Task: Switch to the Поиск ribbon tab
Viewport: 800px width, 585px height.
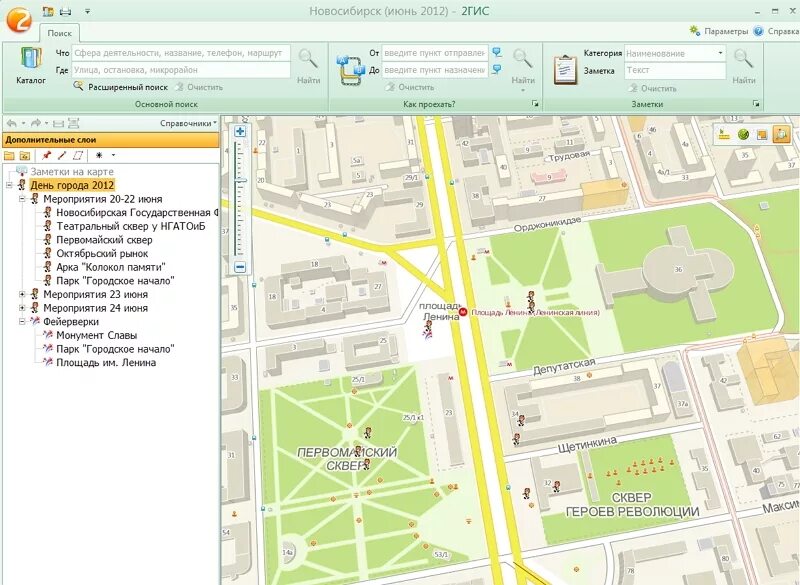Action: click(60, 33)
